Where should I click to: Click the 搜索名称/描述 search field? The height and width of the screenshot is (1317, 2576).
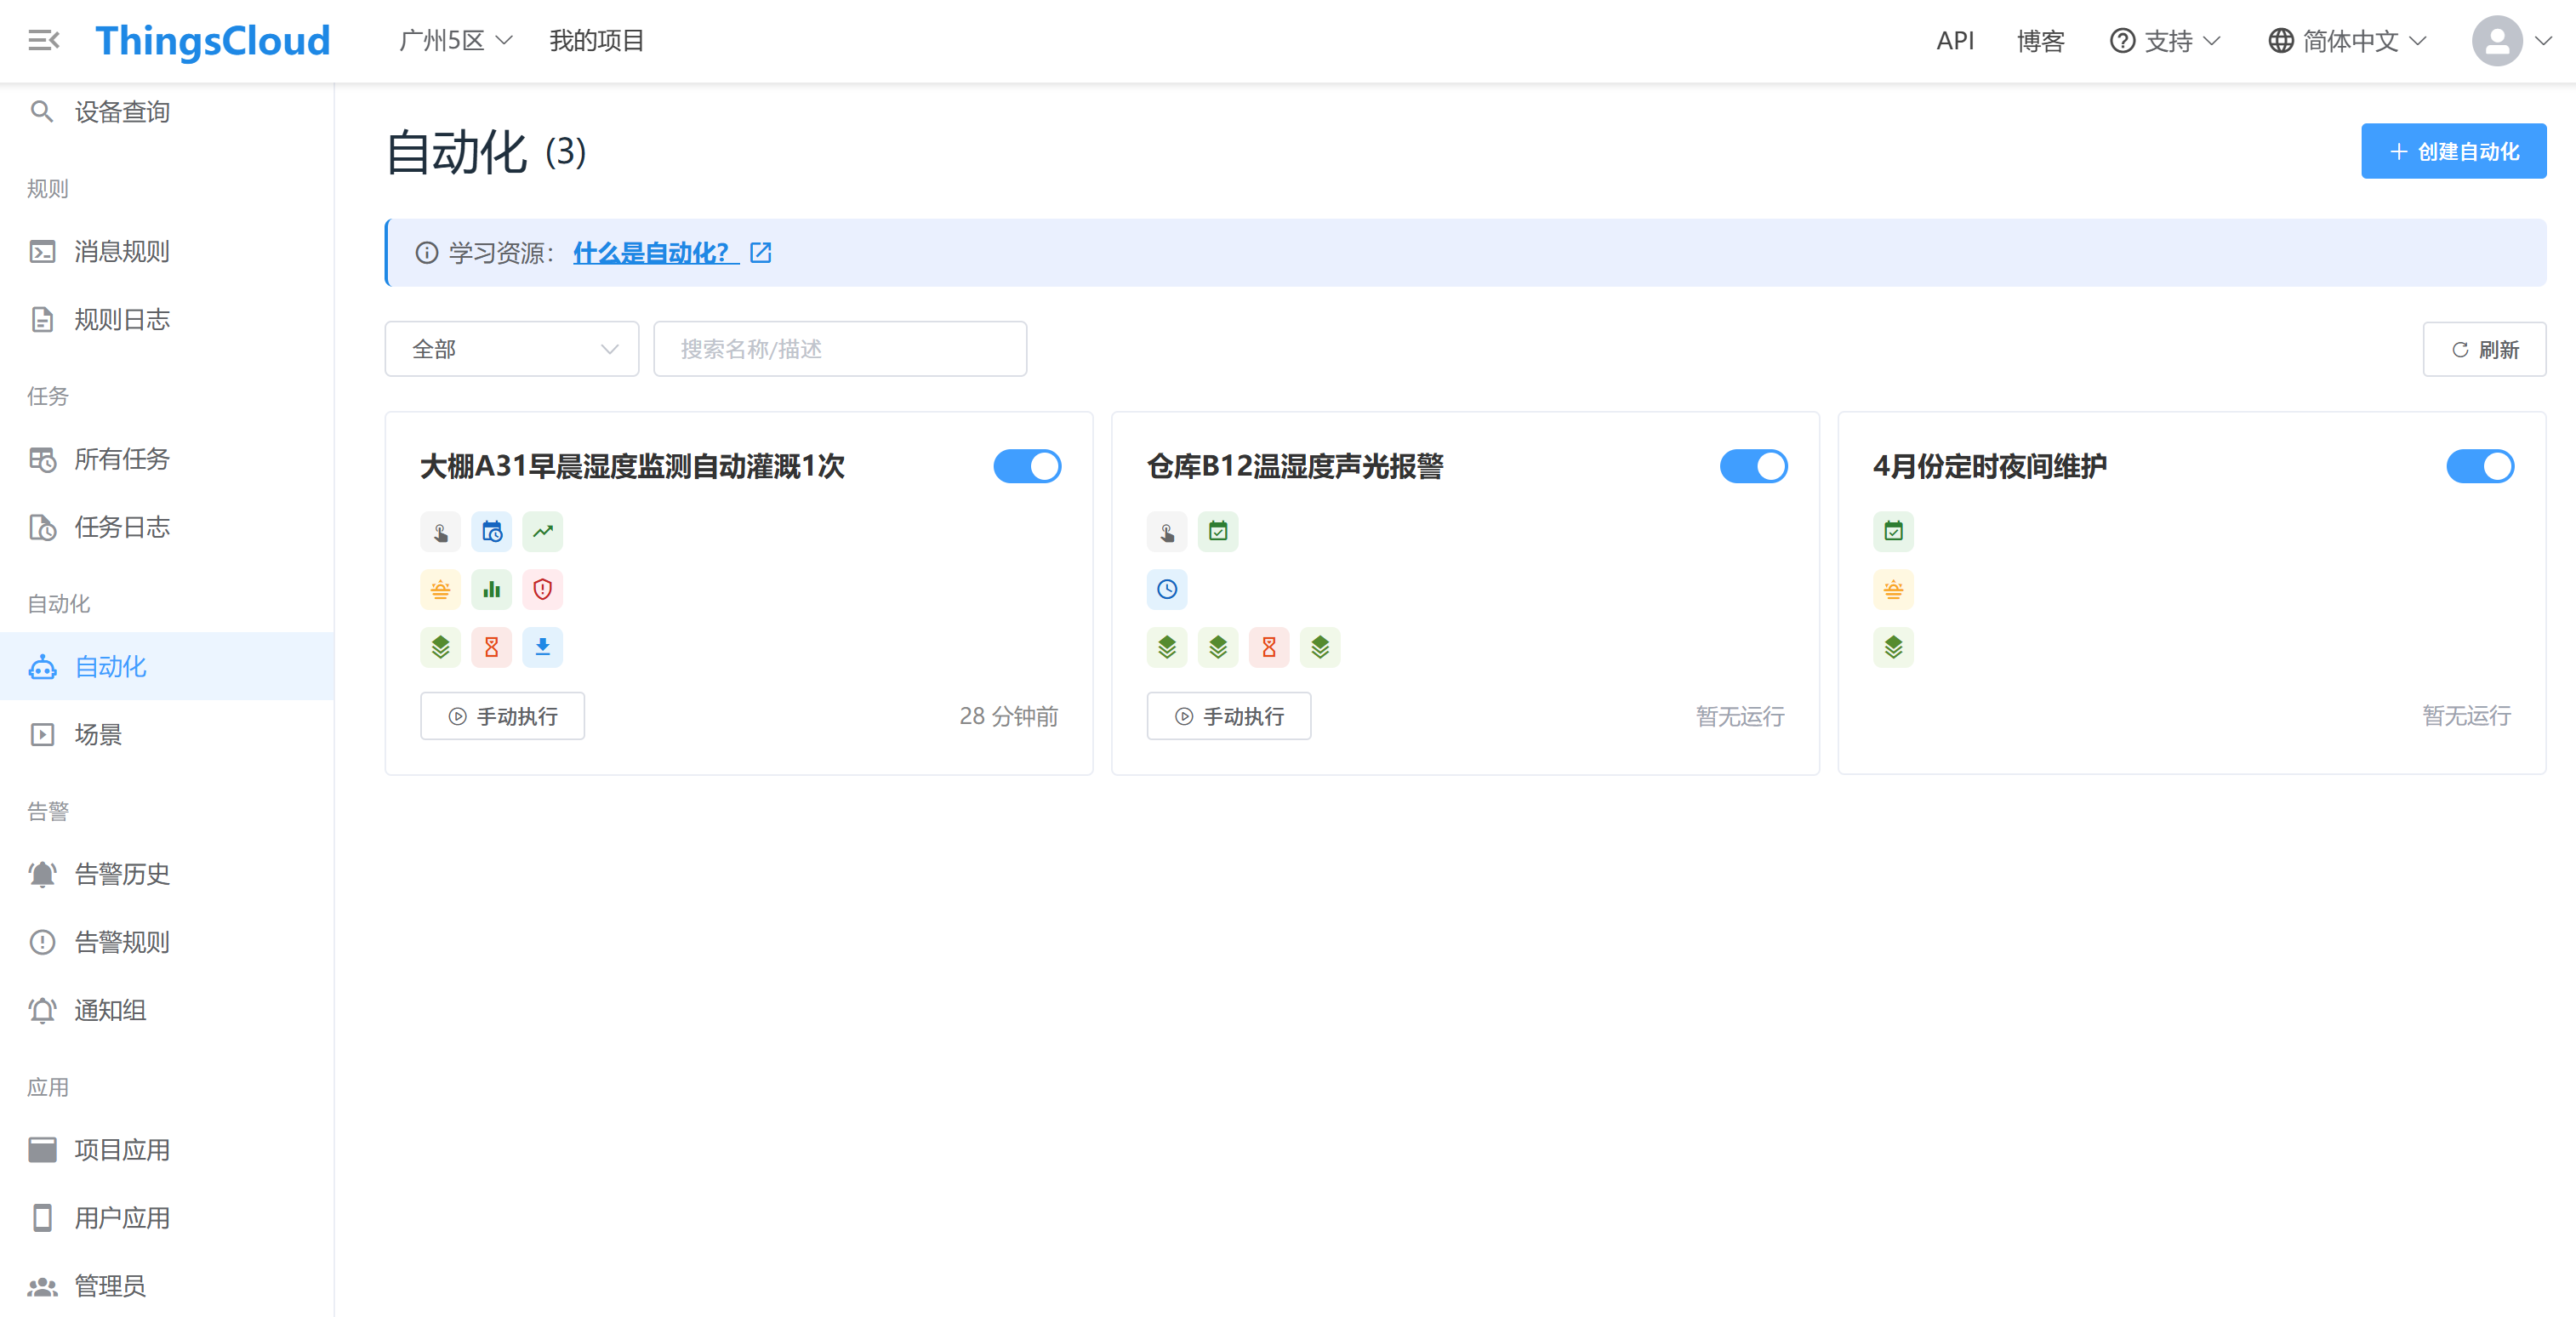839,349
